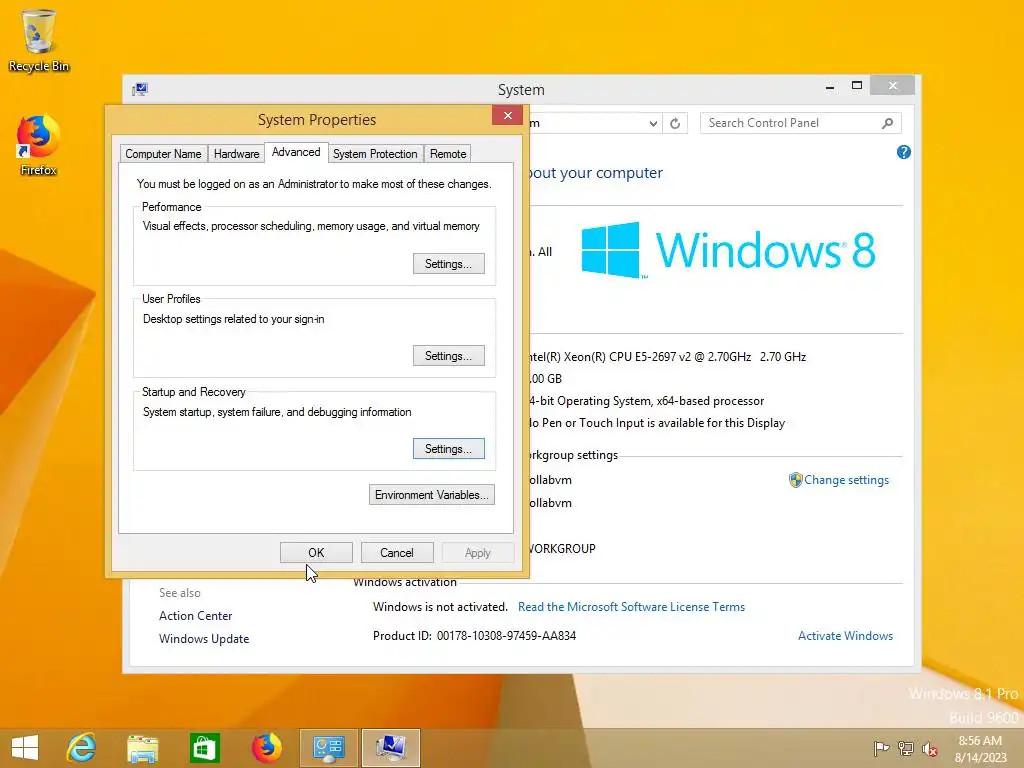Switch to the Computer Name tab
Viewport: 1024px width, 768px height.
click(163, 154)
